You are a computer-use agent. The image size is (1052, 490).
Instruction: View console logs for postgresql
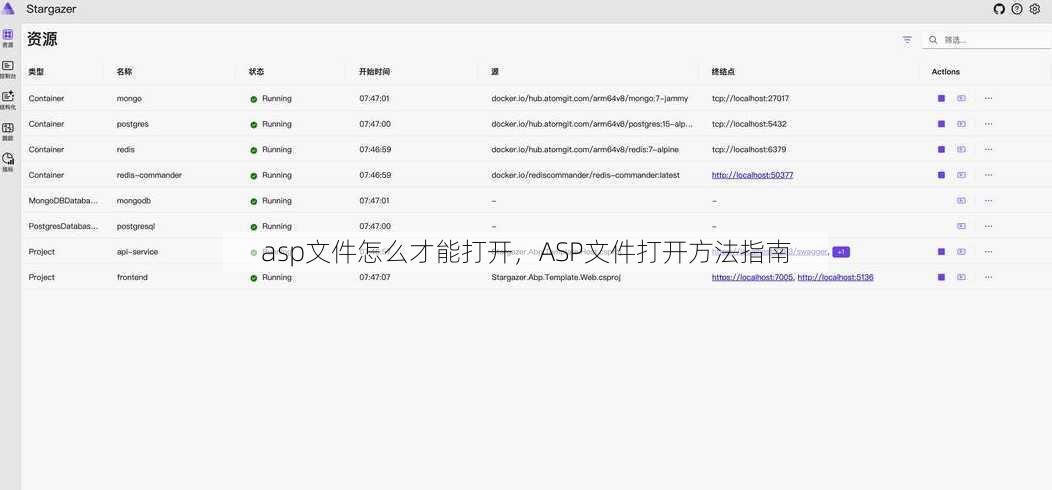coord(961,226)
